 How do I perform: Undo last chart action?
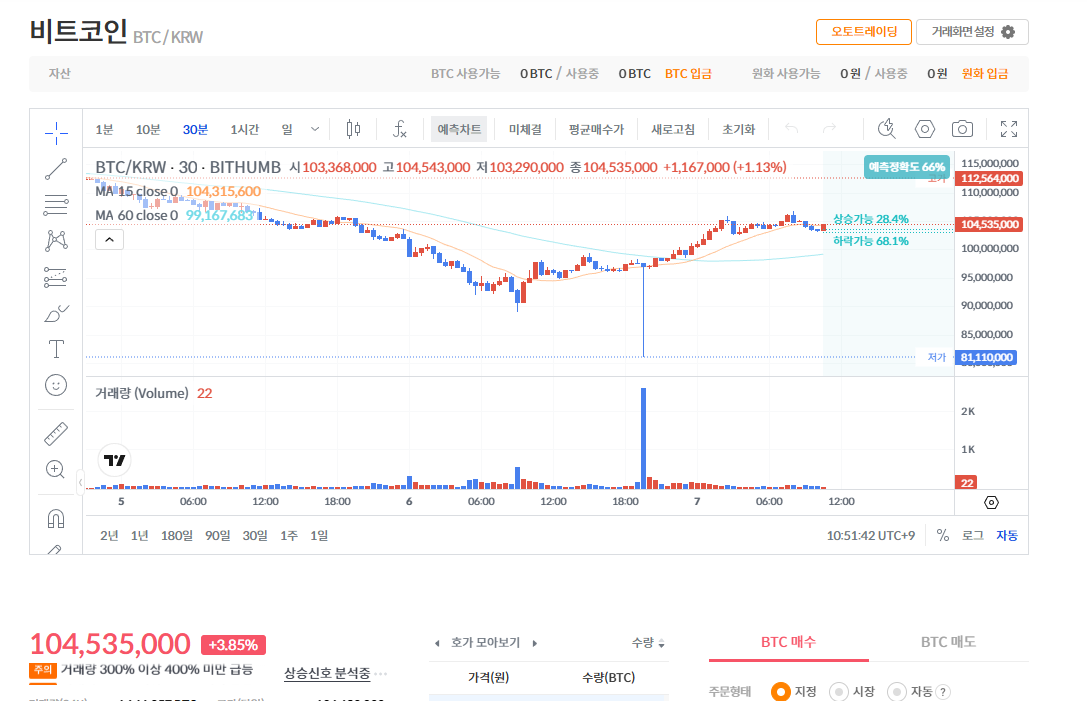click(x=792, y=128)
